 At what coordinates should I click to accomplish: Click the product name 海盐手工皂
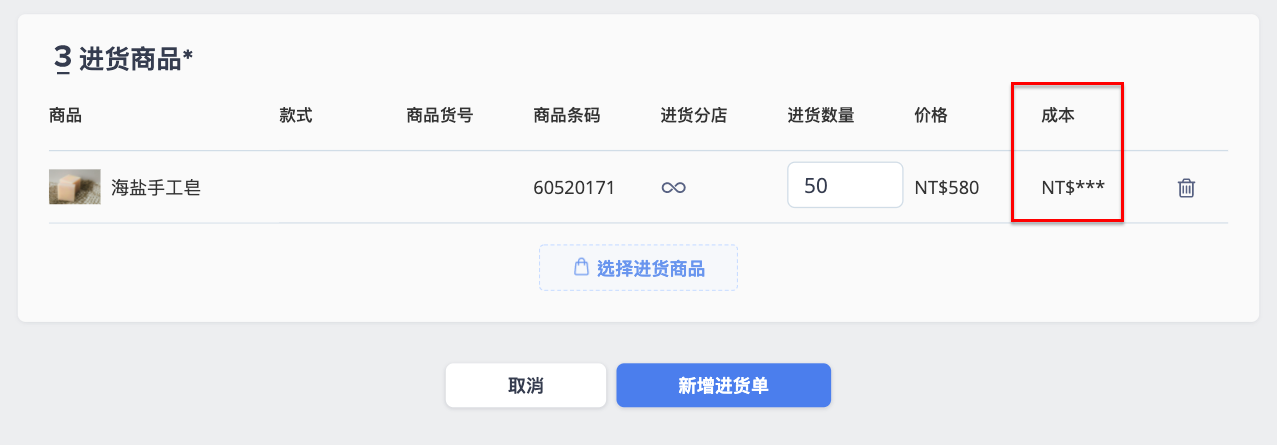156,187
